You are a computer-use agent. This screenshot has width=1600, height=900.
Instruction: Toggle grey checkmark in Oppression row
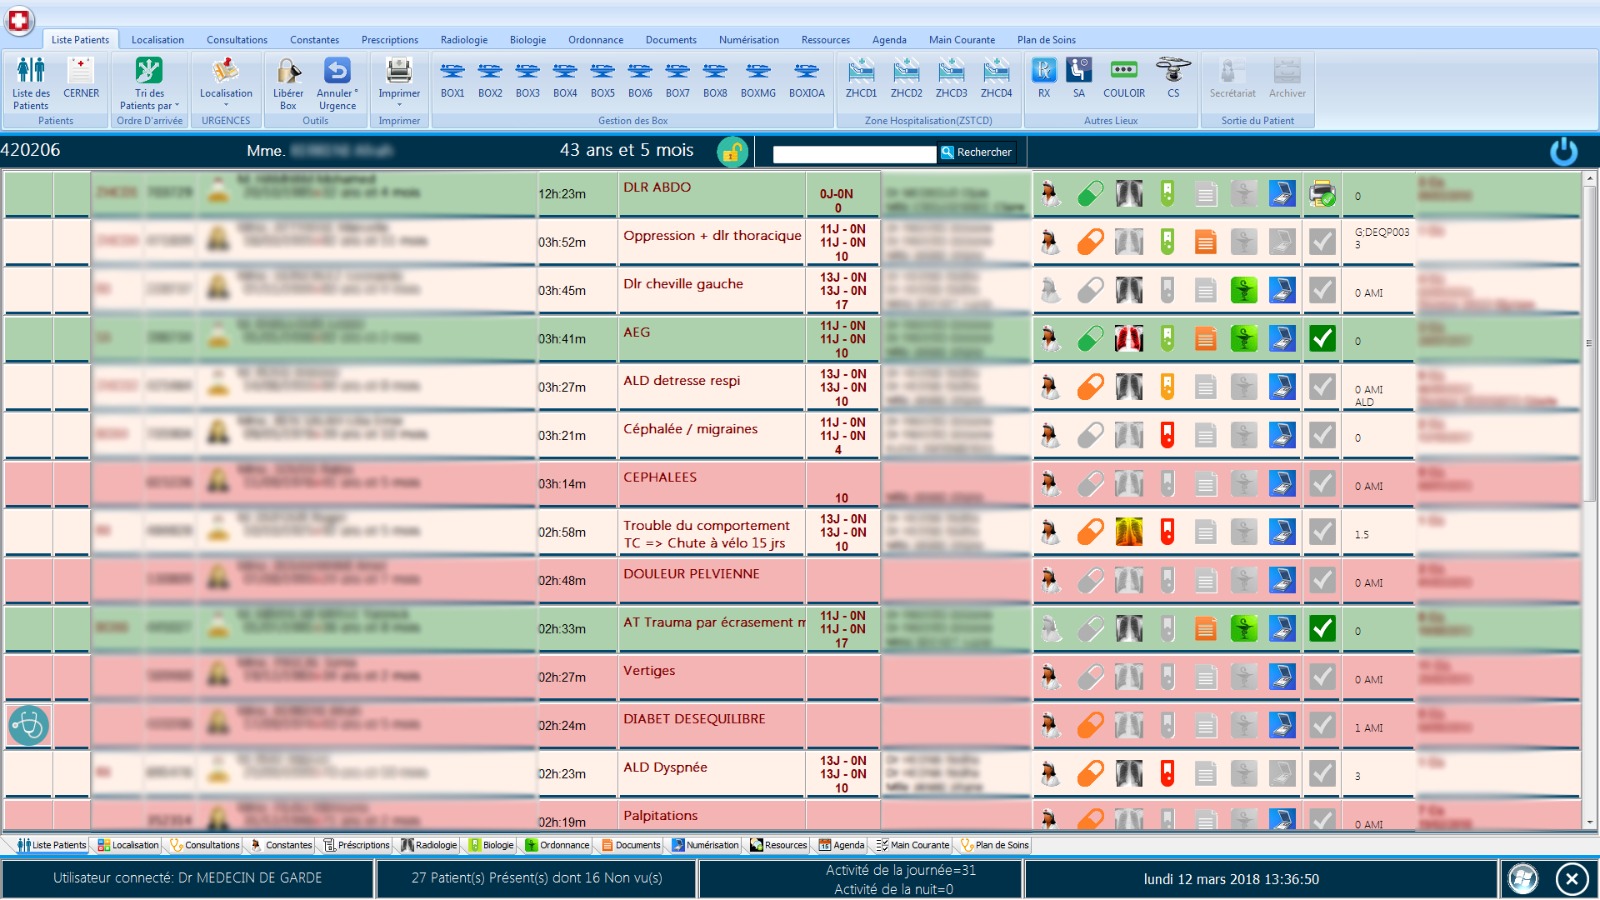coord(1322,242)
